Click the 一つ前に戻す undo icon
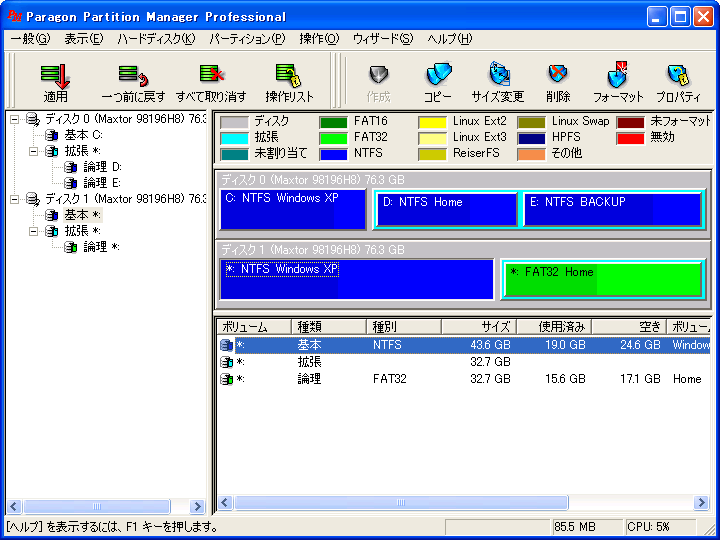The image size is (720, 540). click(133, 76)
